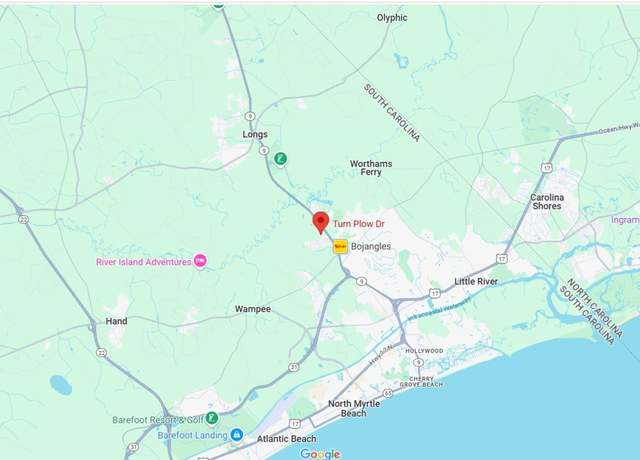Open the Bojangles restaurant icon

point(340,247)
